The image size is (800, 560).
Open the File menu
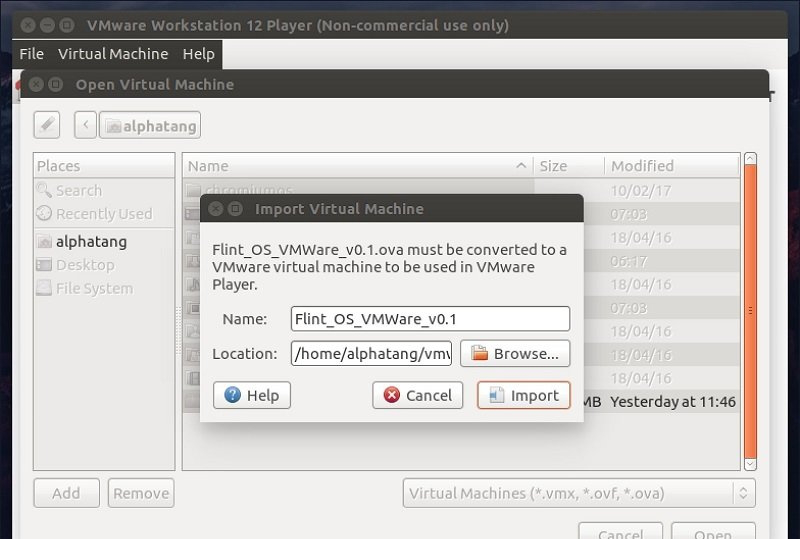coord(32,54)
